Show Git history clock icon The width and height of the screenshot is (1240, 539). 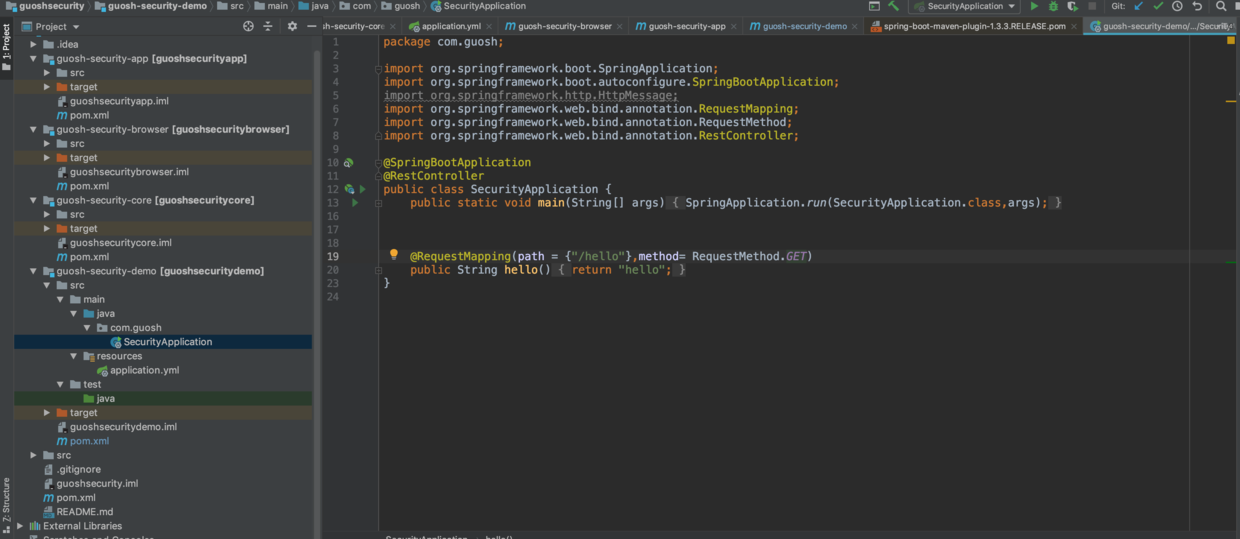pos(1177,6)
